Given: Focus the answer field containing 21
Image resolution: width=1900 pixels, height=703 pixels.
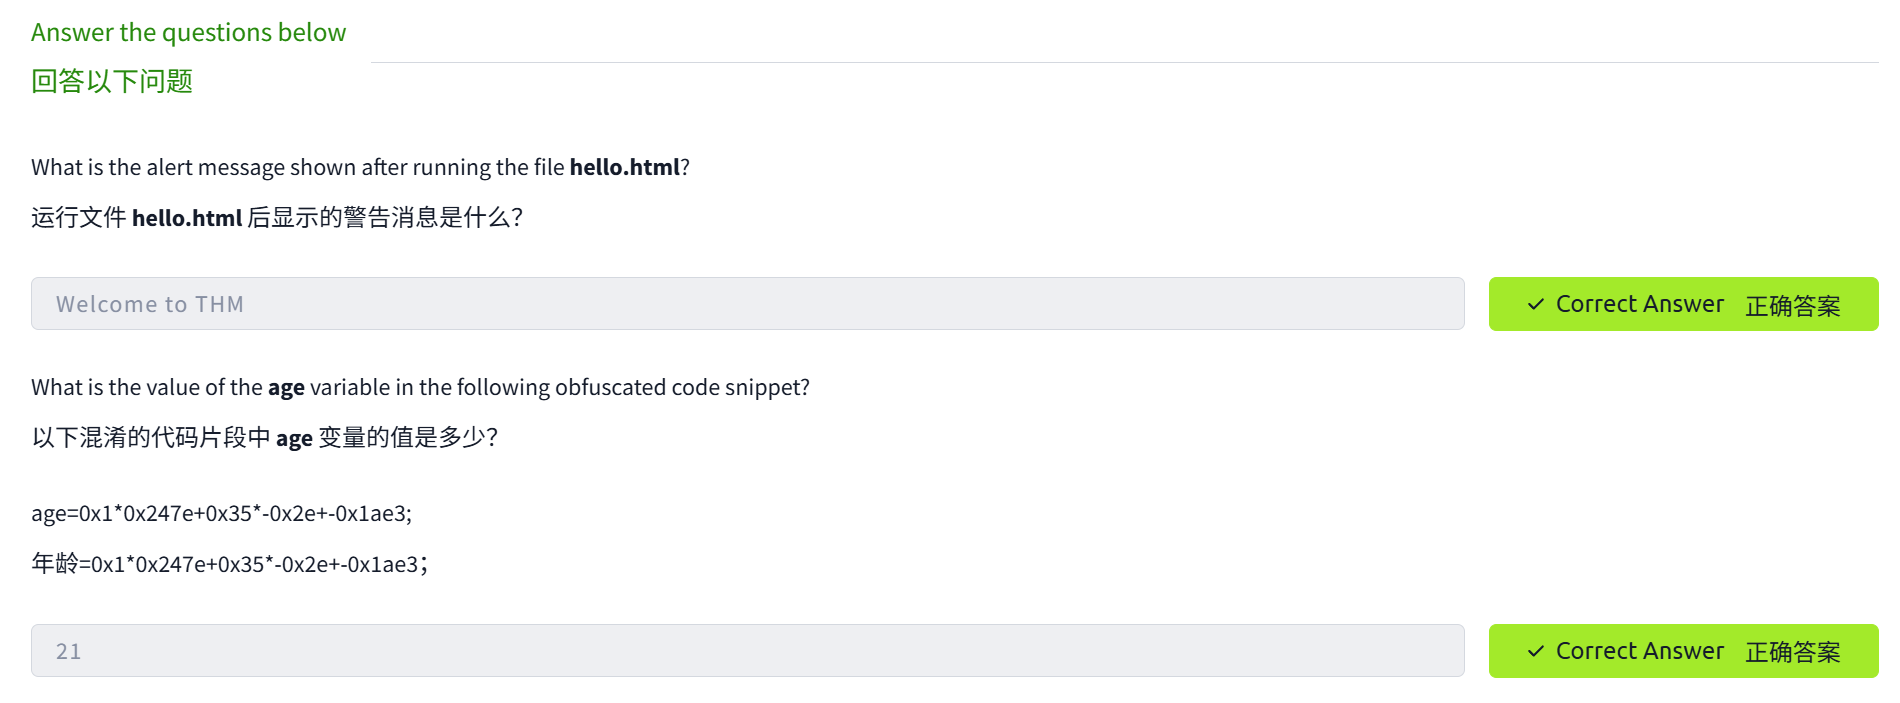Looking at the screenshot, I should (x=747, y=651).
